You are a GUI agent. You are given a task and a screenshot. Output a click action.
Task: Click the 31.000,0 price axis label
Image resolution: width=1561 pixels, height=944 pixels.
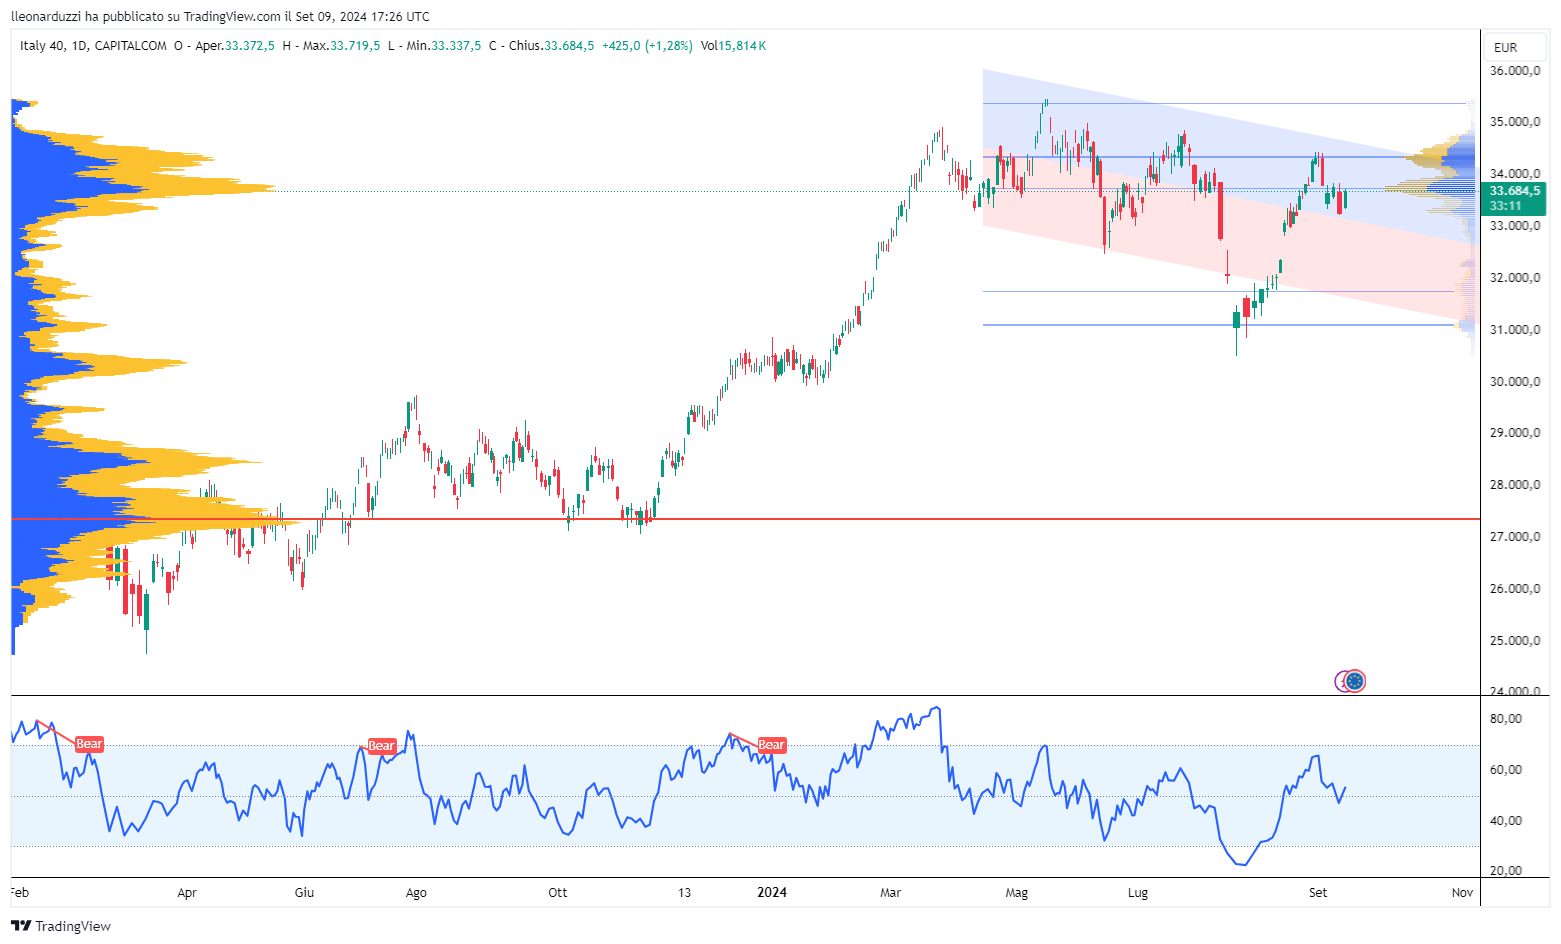pos(1514,330)
